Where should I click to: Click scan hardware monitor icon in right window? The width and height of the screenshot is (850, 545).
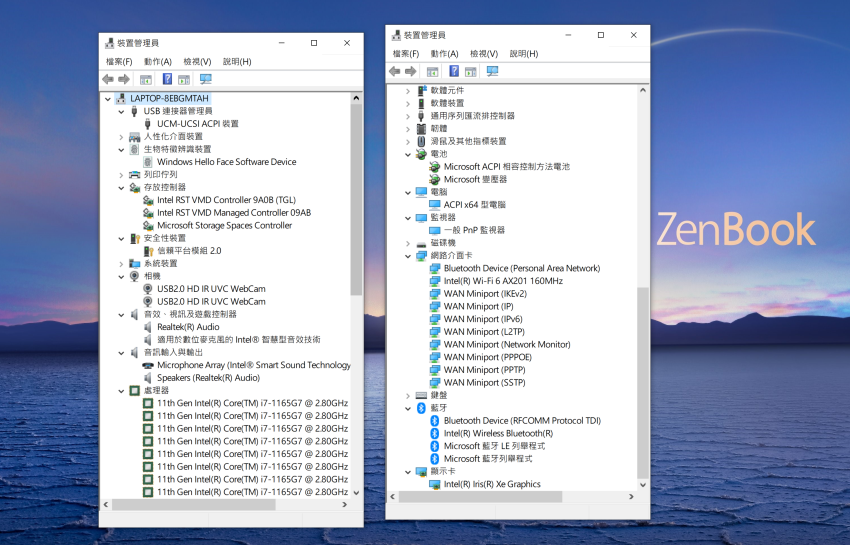tap(492, 71)
